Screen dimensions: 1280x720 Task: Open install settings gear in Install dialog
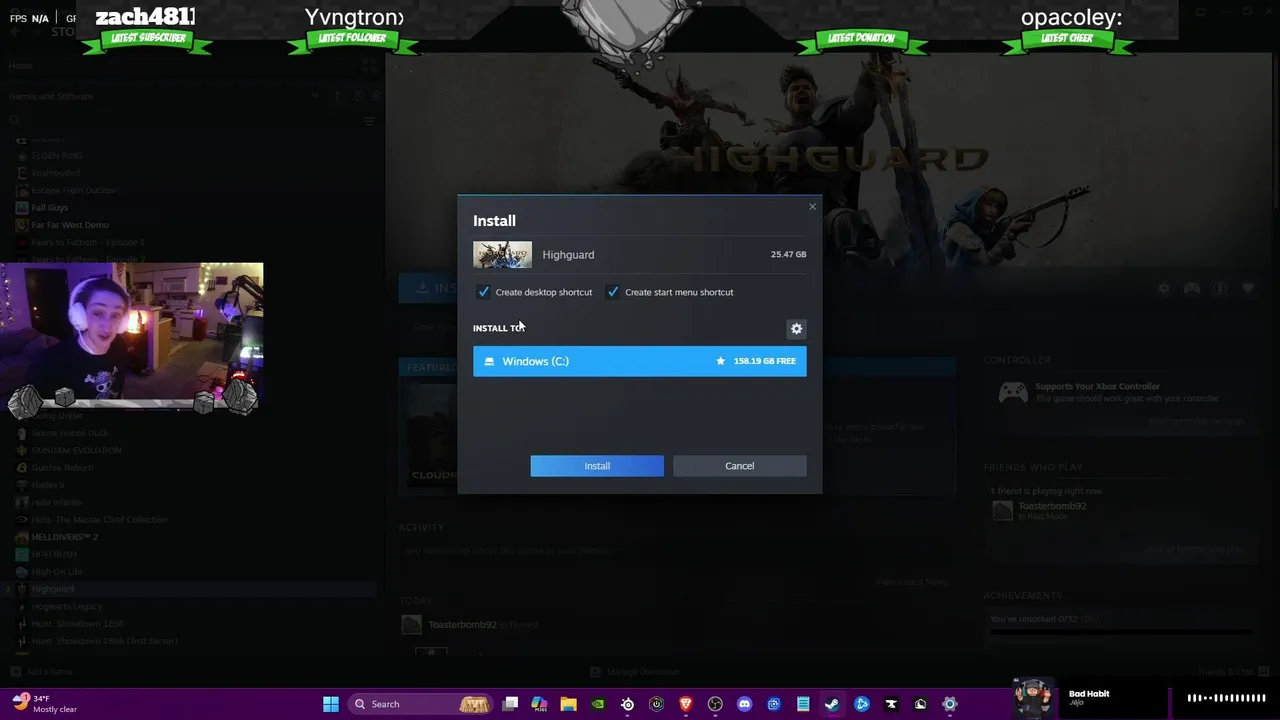pos(797,328)
